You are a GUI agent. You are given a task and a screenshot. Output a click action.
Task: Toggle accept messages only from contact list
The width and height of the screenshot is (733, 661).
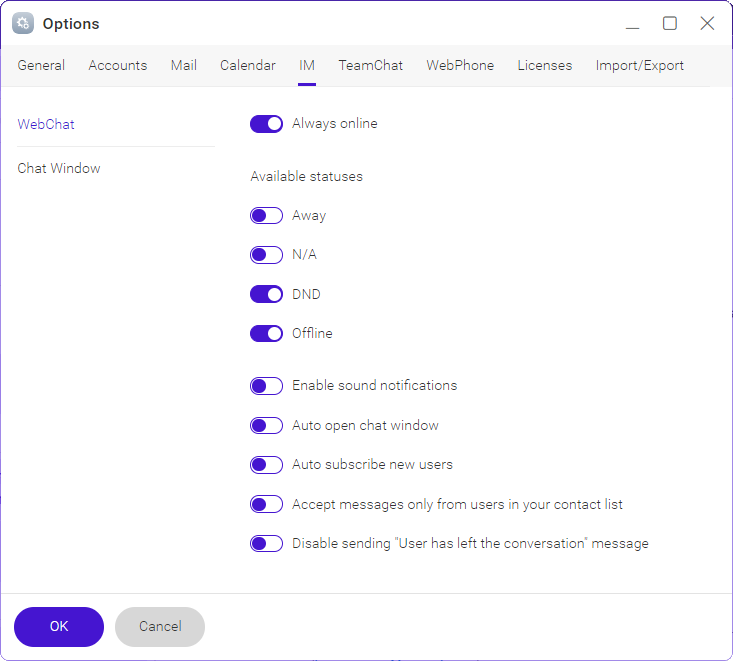pos(266,504)
